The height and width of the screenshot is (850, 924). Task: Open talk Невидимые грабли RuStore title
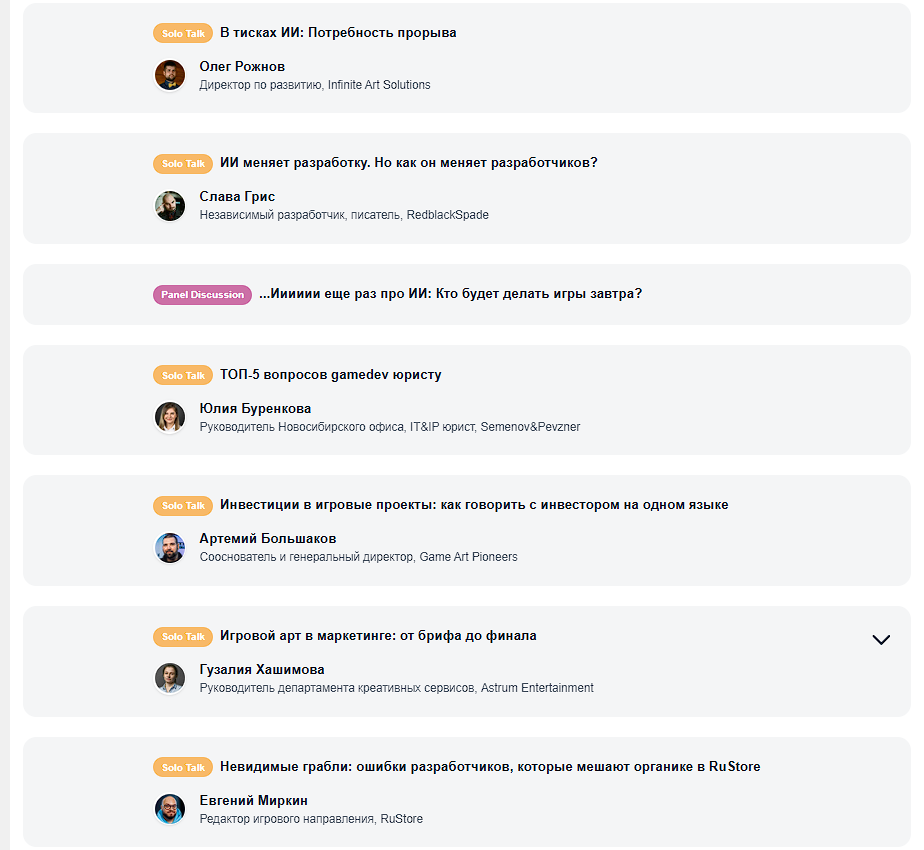pyautogui.click(x=490, y=766)
